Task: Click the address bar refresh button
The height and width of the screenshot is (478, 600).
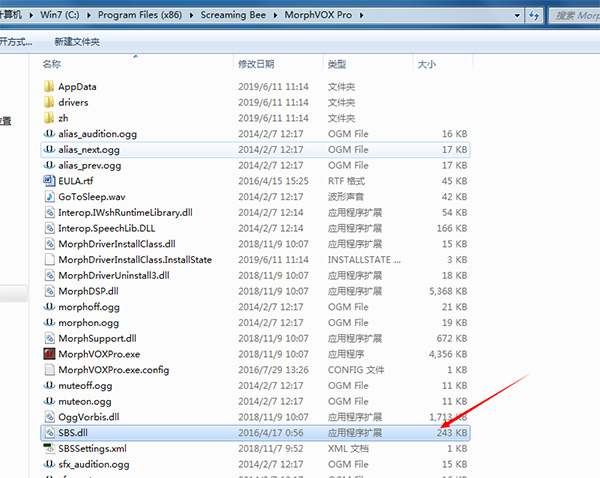Action: pyautogui.click(x=534, y=16)
